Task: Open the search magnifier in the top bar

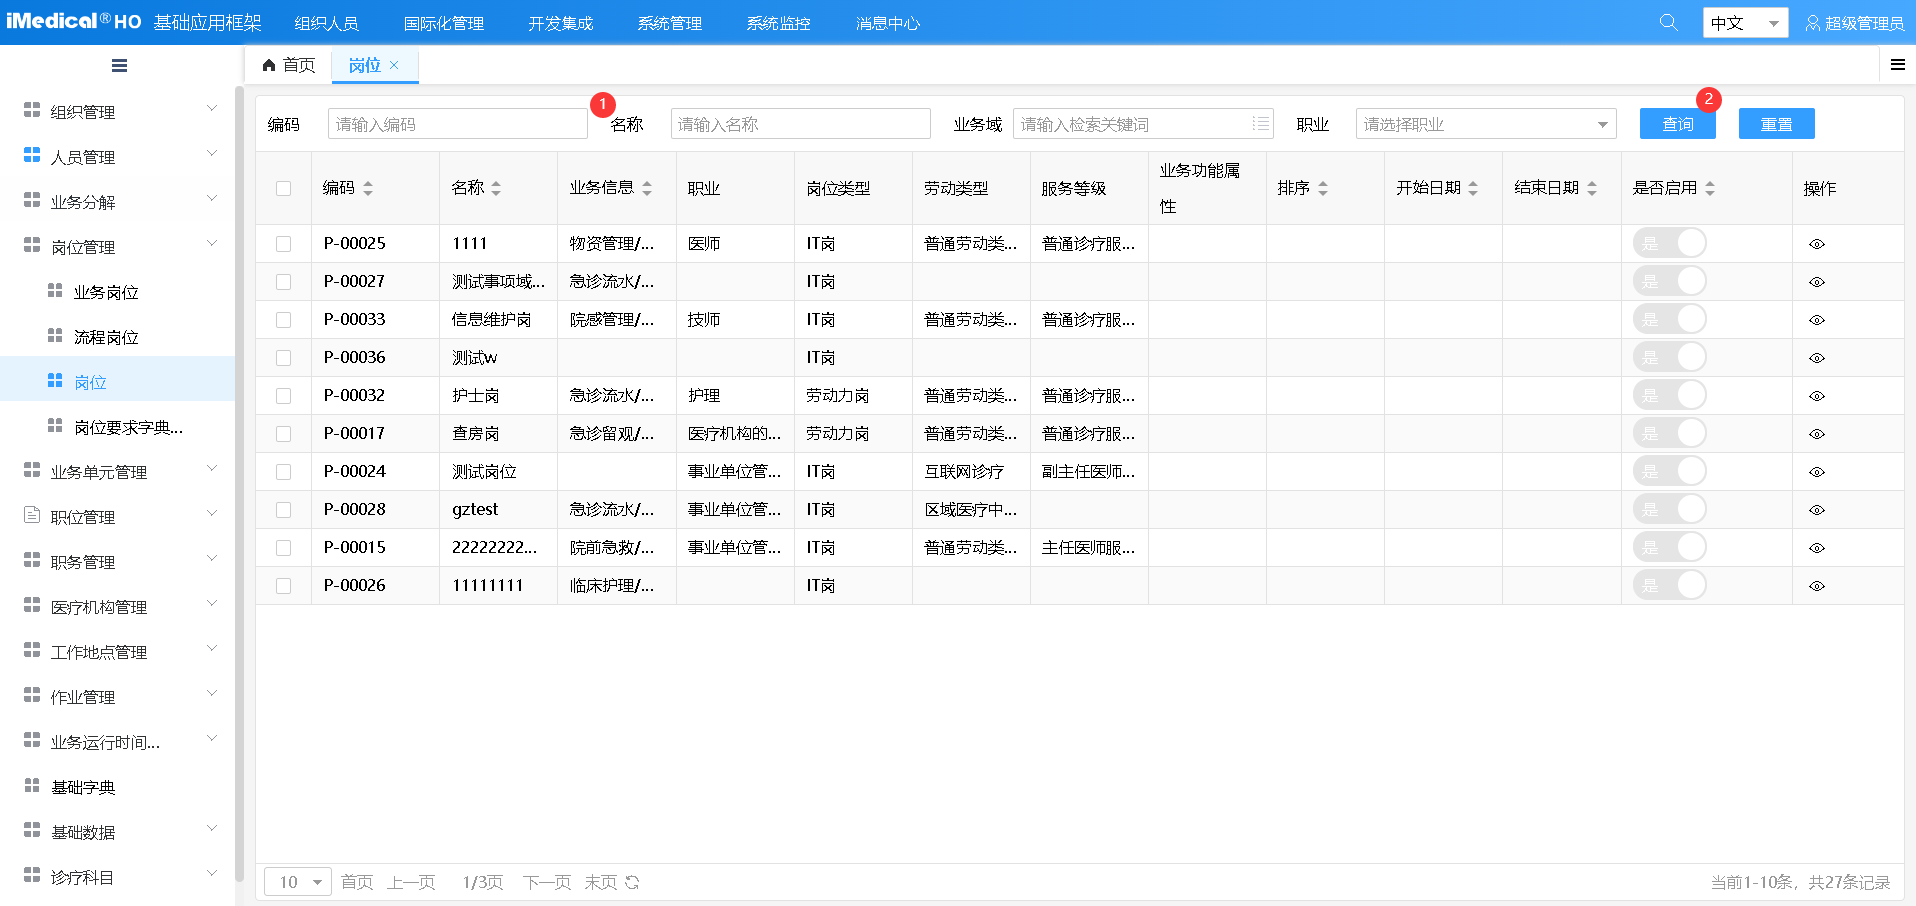Action: tap(1667, 21)
